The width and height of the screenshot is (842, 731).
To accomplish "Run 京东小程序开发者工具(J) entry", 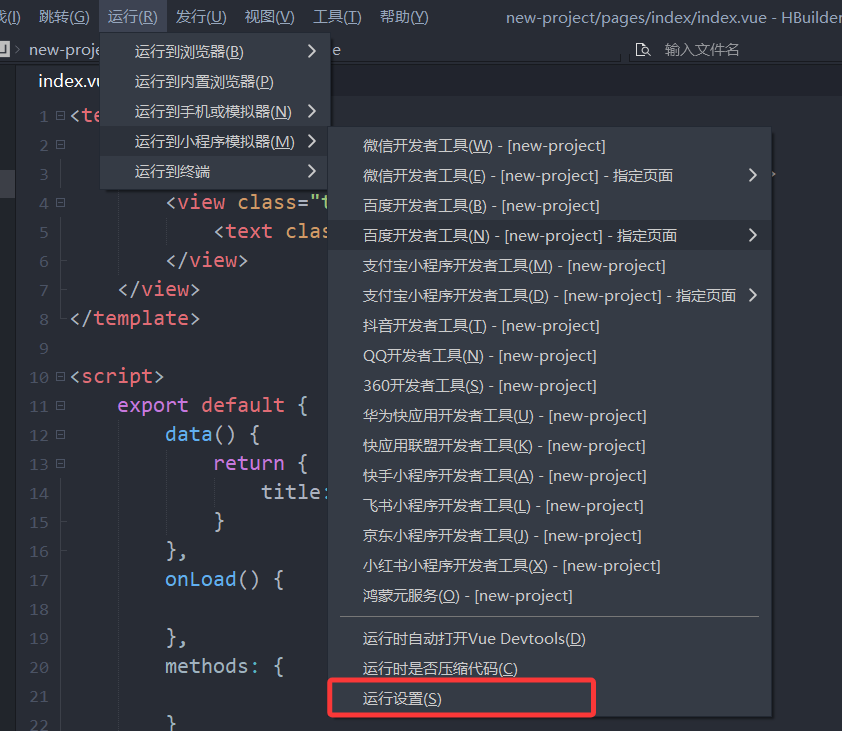I will point(550,536).
